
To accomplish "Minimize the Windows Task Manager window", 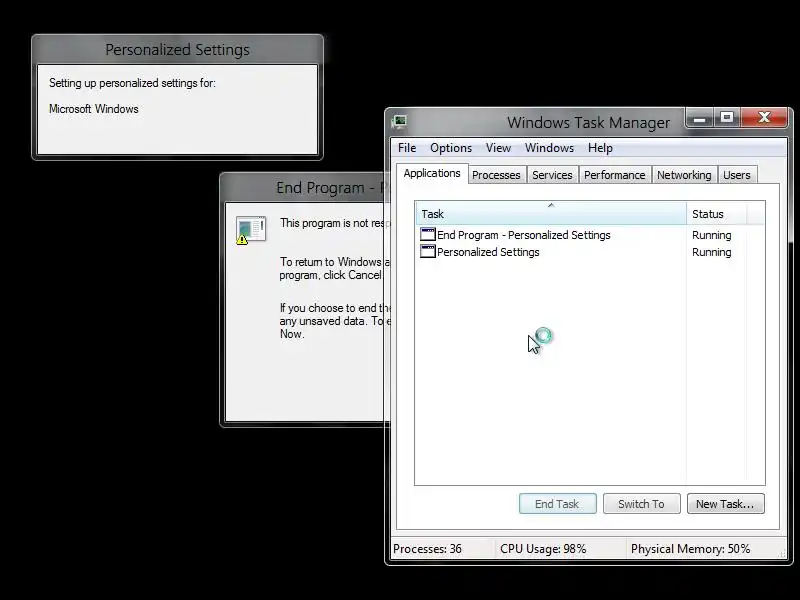I will (699, 118).
